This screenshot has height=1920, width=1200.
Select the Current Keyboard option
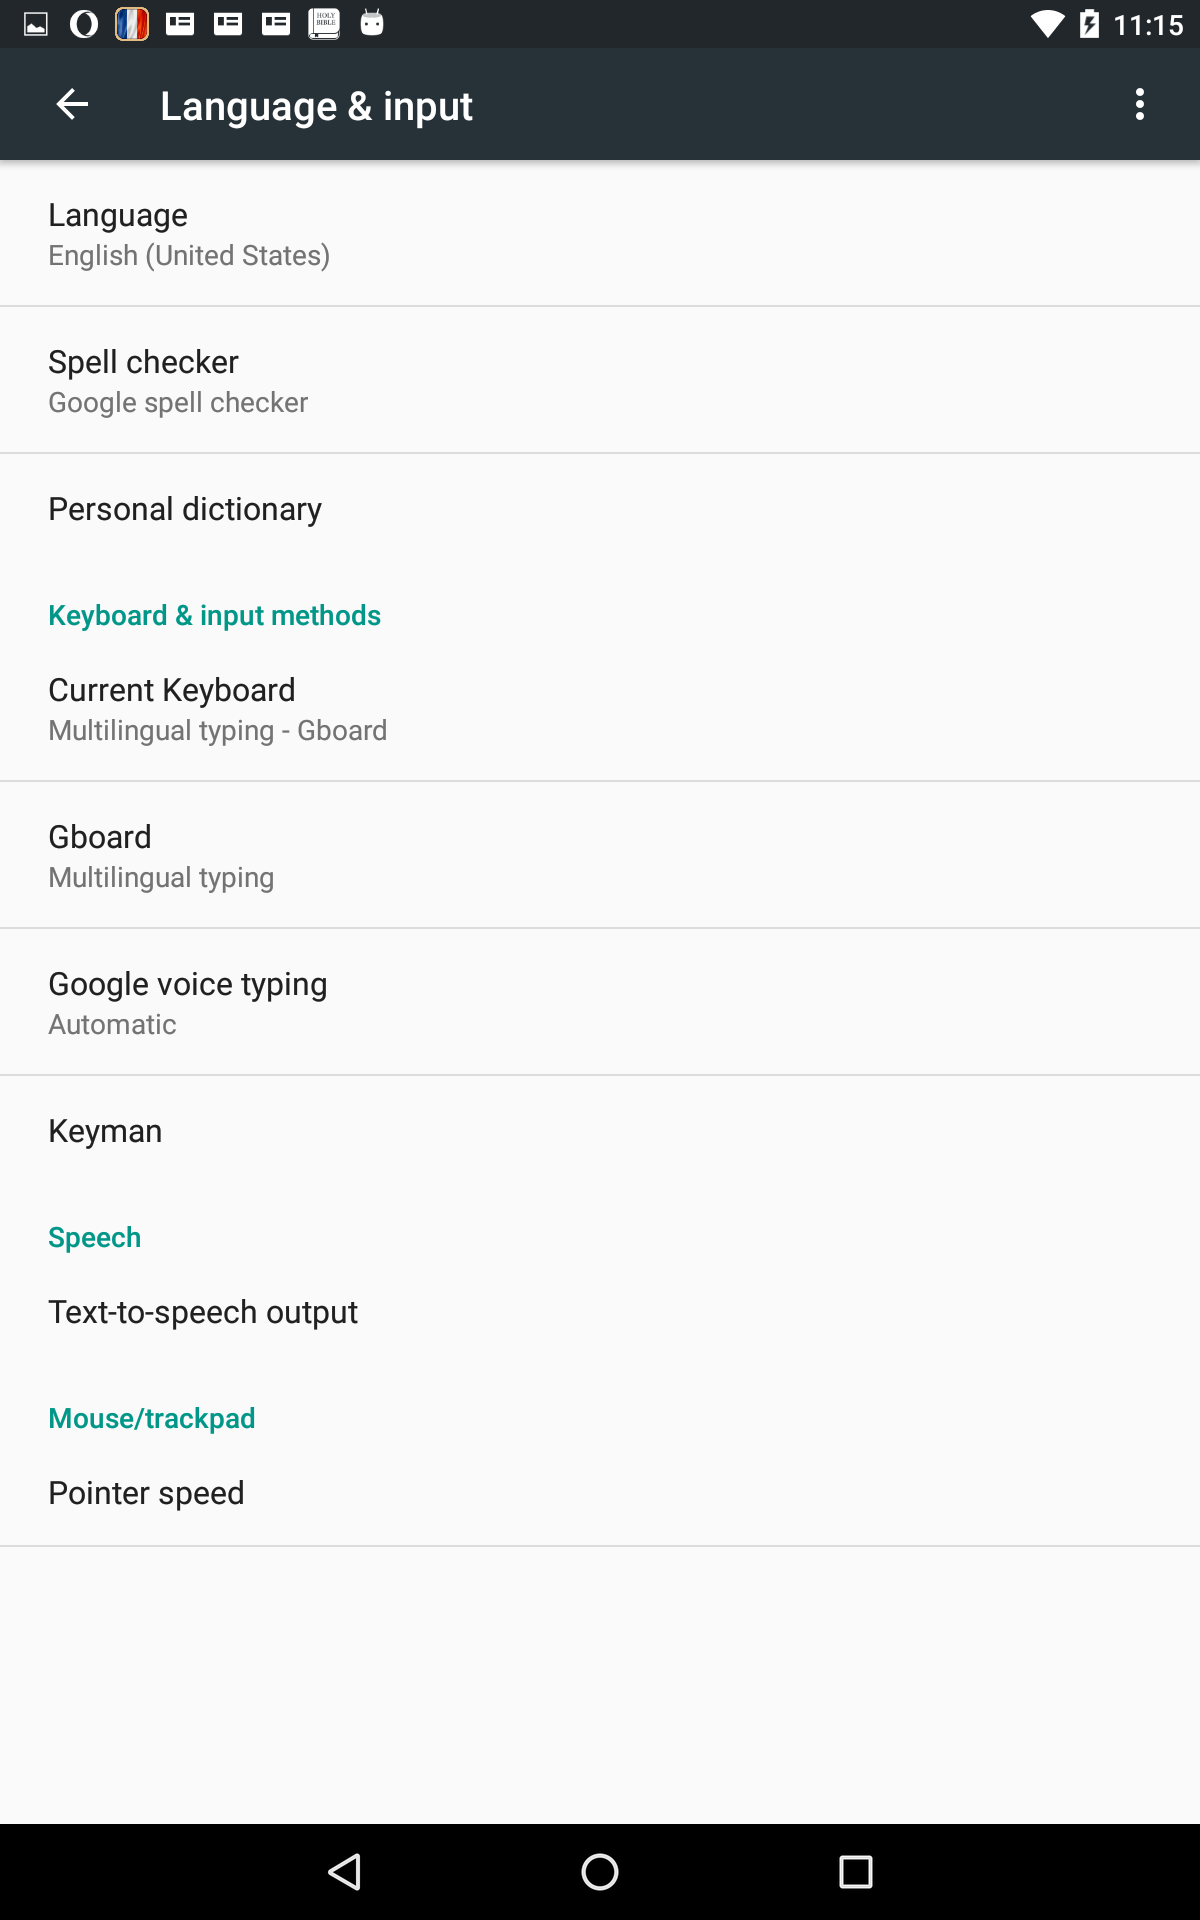click(x=600, y=709)
